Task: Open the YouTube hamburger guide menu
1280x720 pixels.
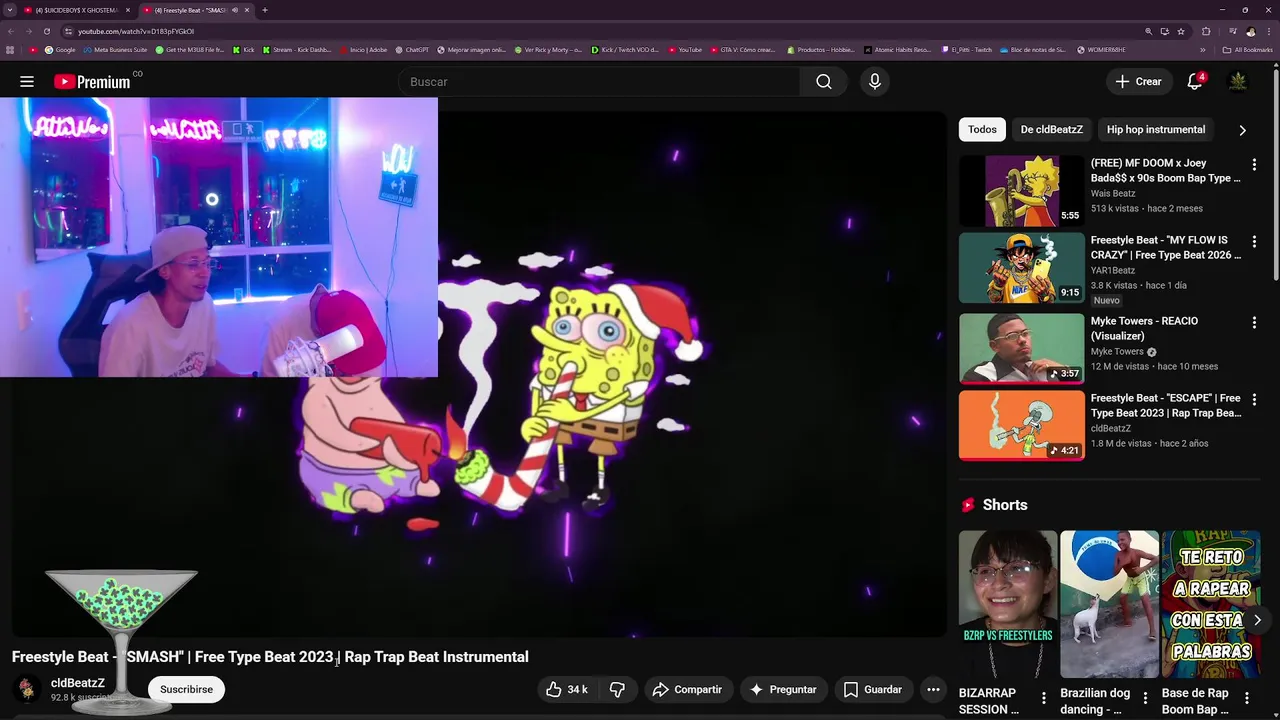Action: 27,82
